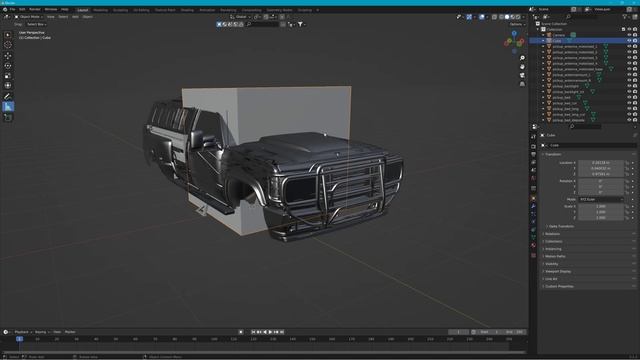Image resolution: width=640 pixels, height=360 pixels.
Task: Disable Cube in renders with camera icon
Action: pyautogui.click(x=635, y=41)
